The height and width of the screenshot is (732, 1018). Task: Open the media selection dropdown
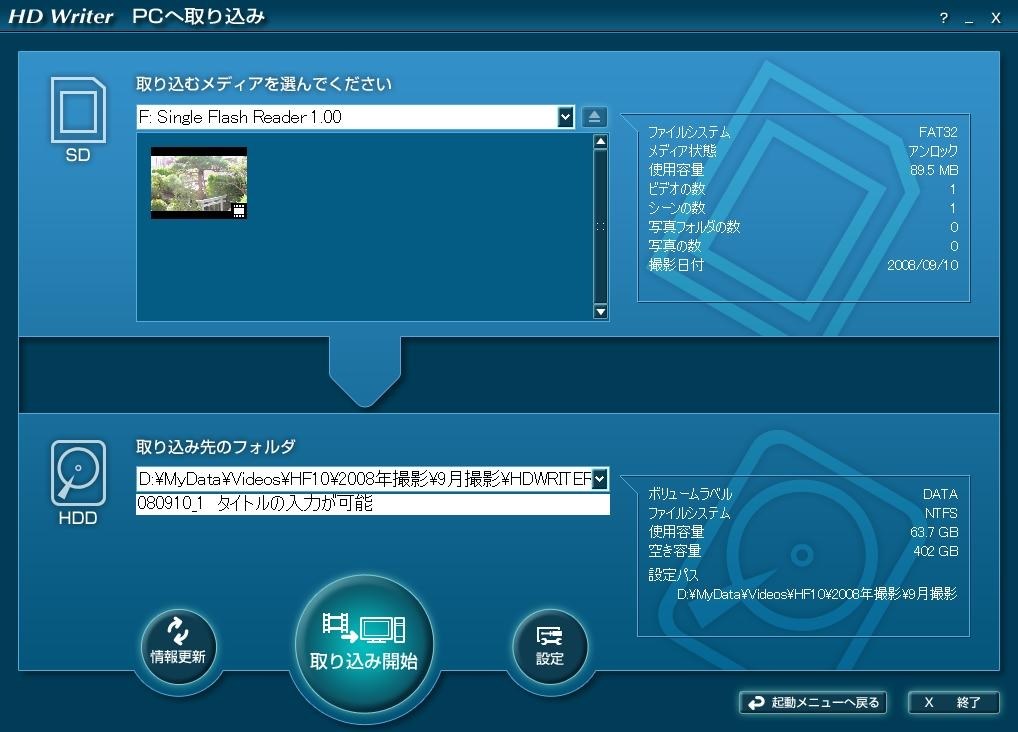point(563,116)
